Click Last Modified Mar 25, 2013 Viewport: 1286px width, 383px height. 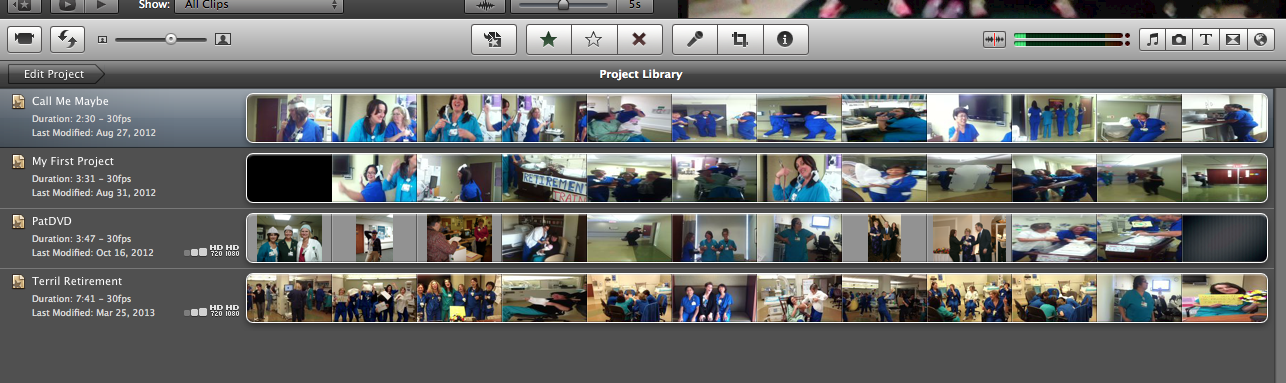[x=94, y=312]
